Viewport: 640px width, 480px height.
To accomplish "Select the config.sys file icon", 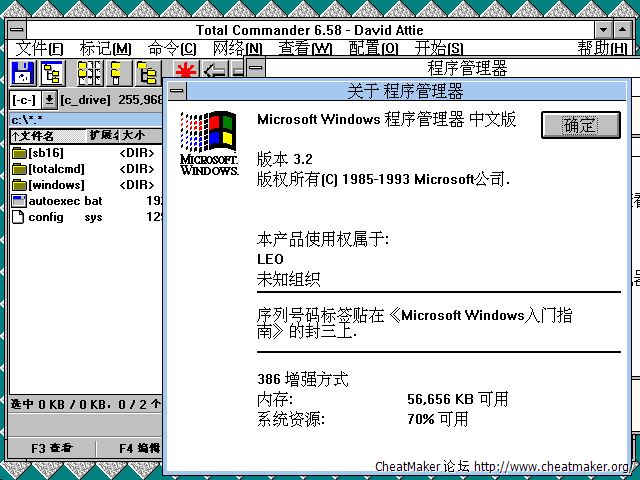I will [x=18, y=217].
